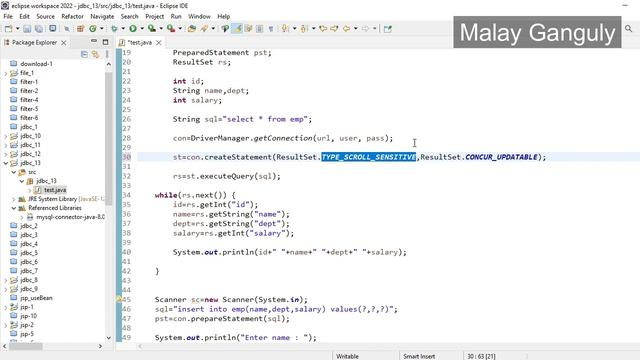The width and height of the screenshot is (640, 360).
Task: Collapse All in Package Explorer
Action: pos(84,54)
